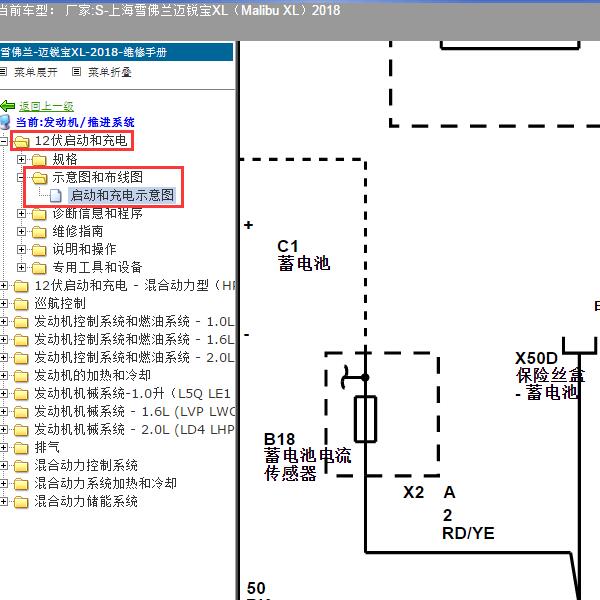The height and width of the screenshot is (600, 600).
Task: Click folder icon of 混合动力系统加热和冷却
Action: pos(21,484)
